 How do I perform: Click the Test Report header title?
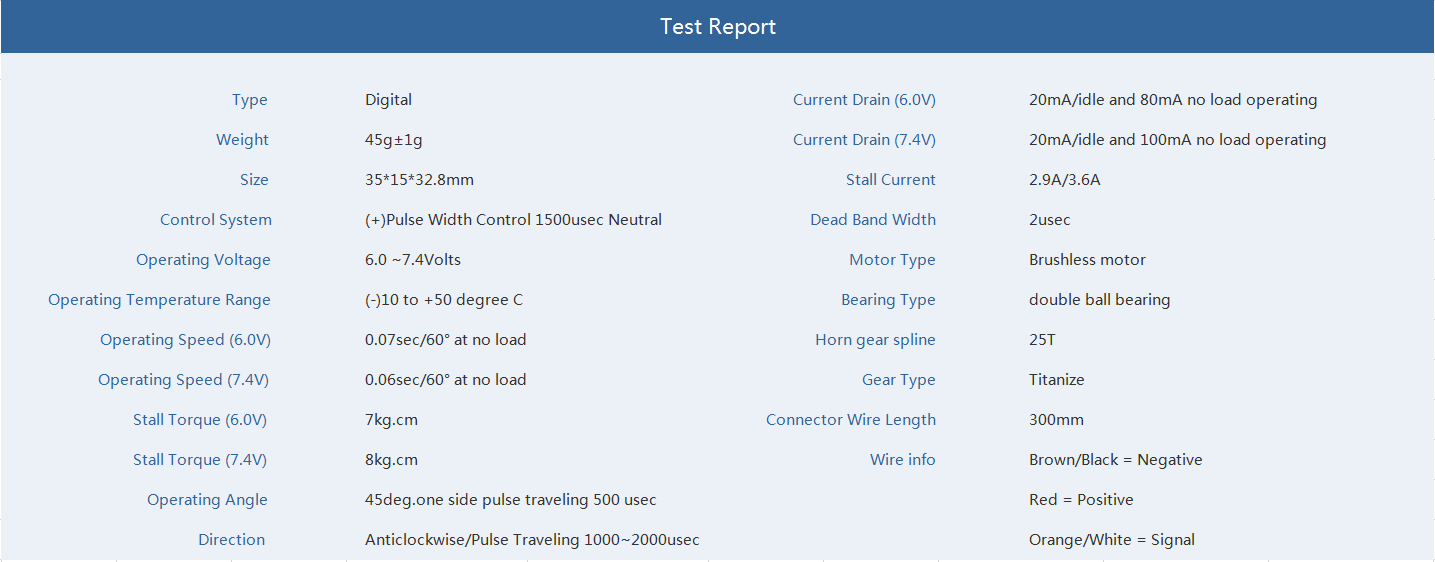pyautogui.click(x=718, y=27)
